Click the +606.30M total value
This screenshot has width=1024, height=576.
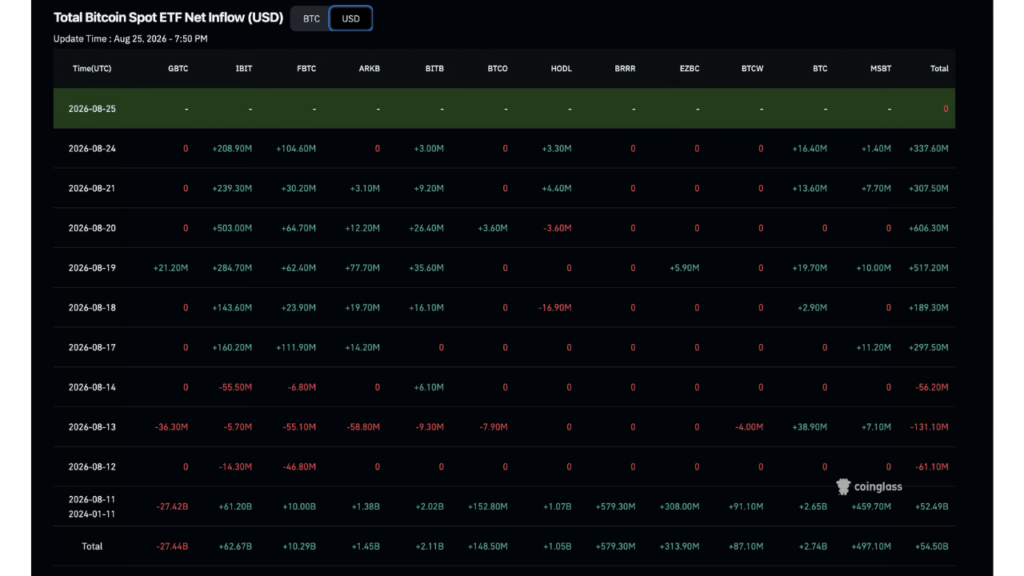[x=928, y=229]
